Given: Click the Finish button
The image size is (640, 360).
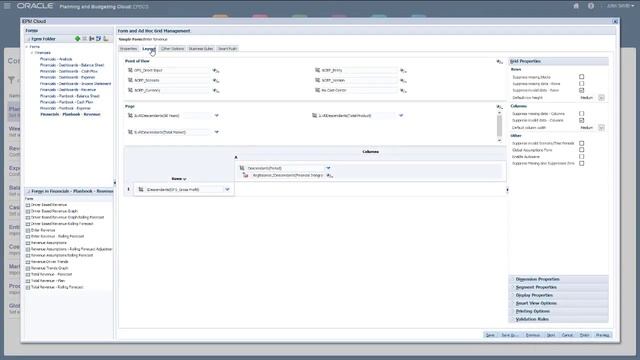Looking at the screenshot, I should coord(584,335).
